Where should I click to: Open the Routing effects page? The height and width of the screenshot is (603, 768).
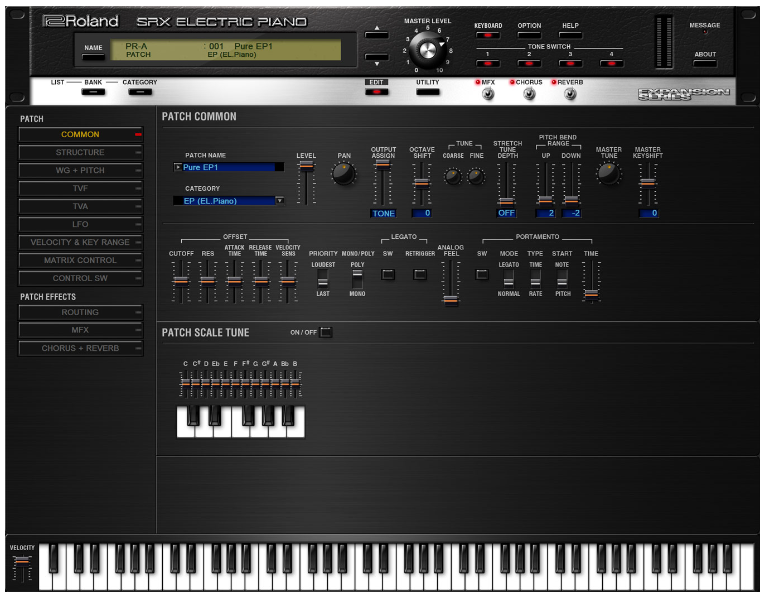(x=80, y=312)
